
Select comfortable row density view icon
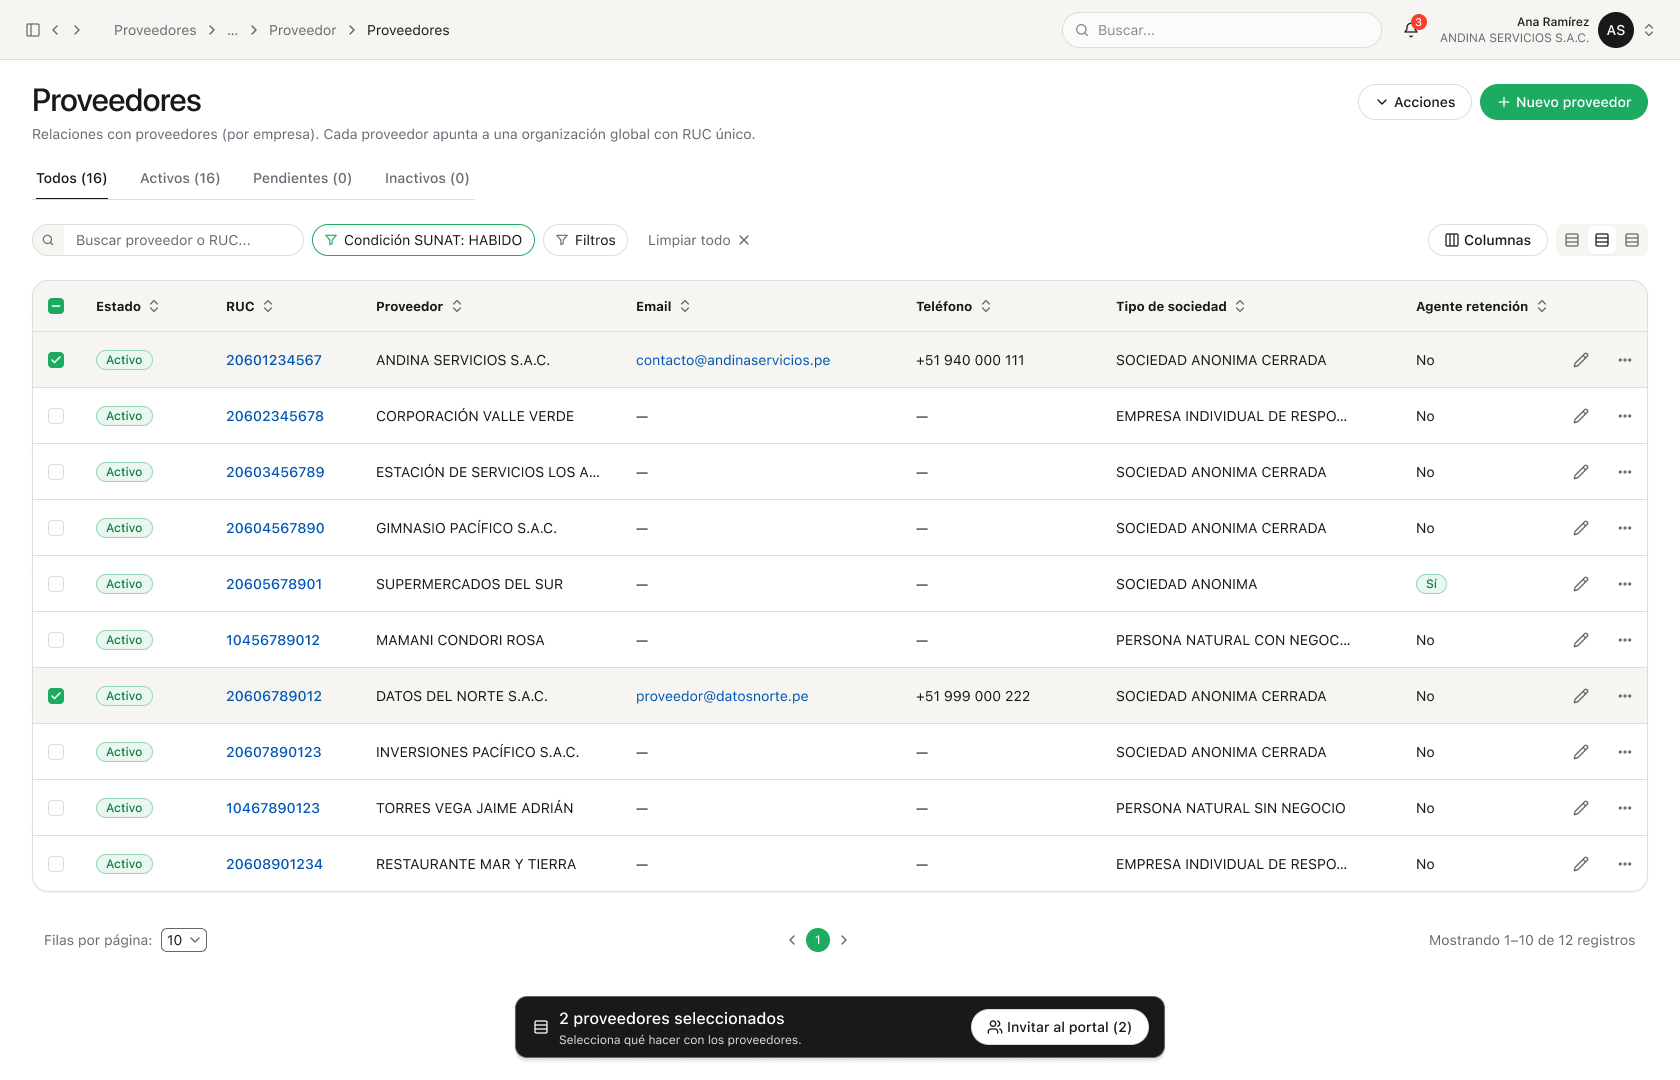coord(1632,240)
